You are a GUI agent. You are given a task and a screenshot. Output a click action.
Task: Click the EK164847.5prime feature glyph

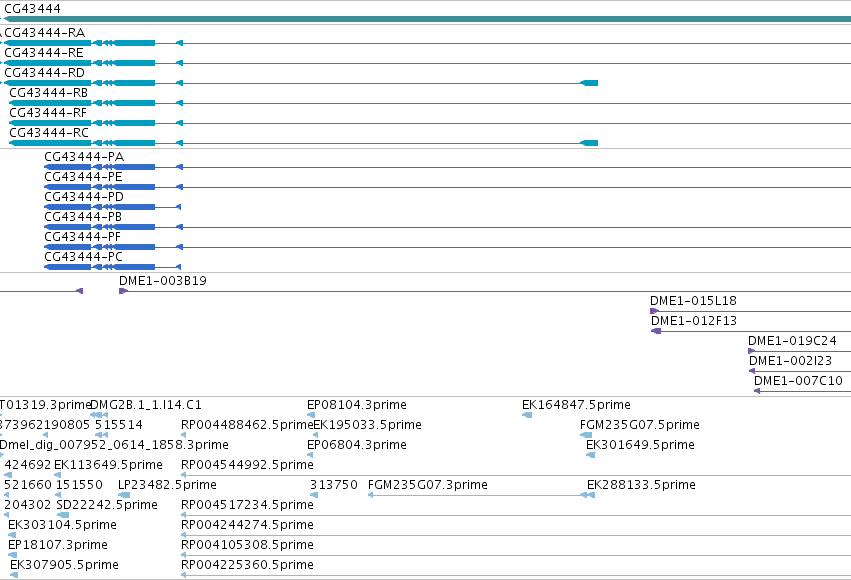pos(527,416)
